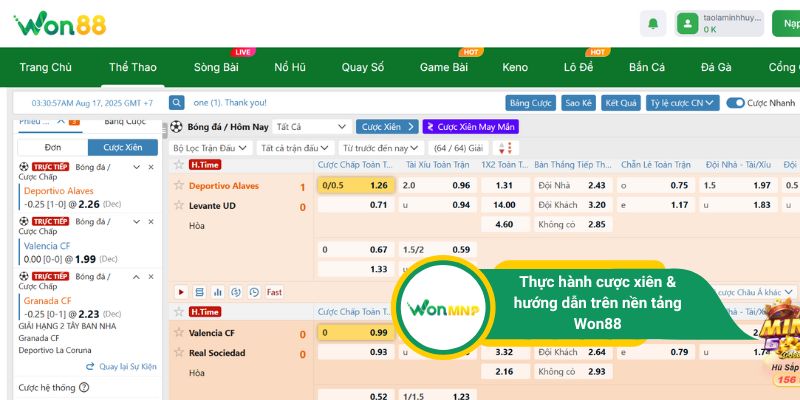Select the Cược Xiên bet slip tab
Viewport: 800px width, 400px height.
tap(123, 147)
